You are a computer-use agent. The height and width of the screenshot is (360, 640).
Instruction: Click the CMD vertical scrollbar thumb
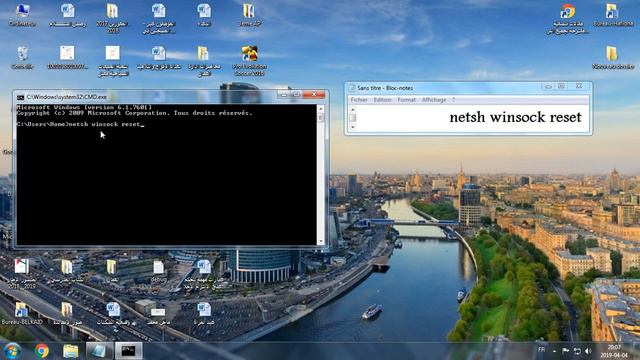click(320, 118)
